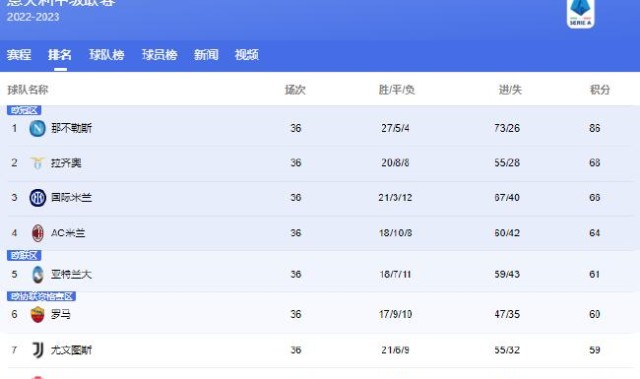Switch to 球员榜 tab

click(159, 55)
